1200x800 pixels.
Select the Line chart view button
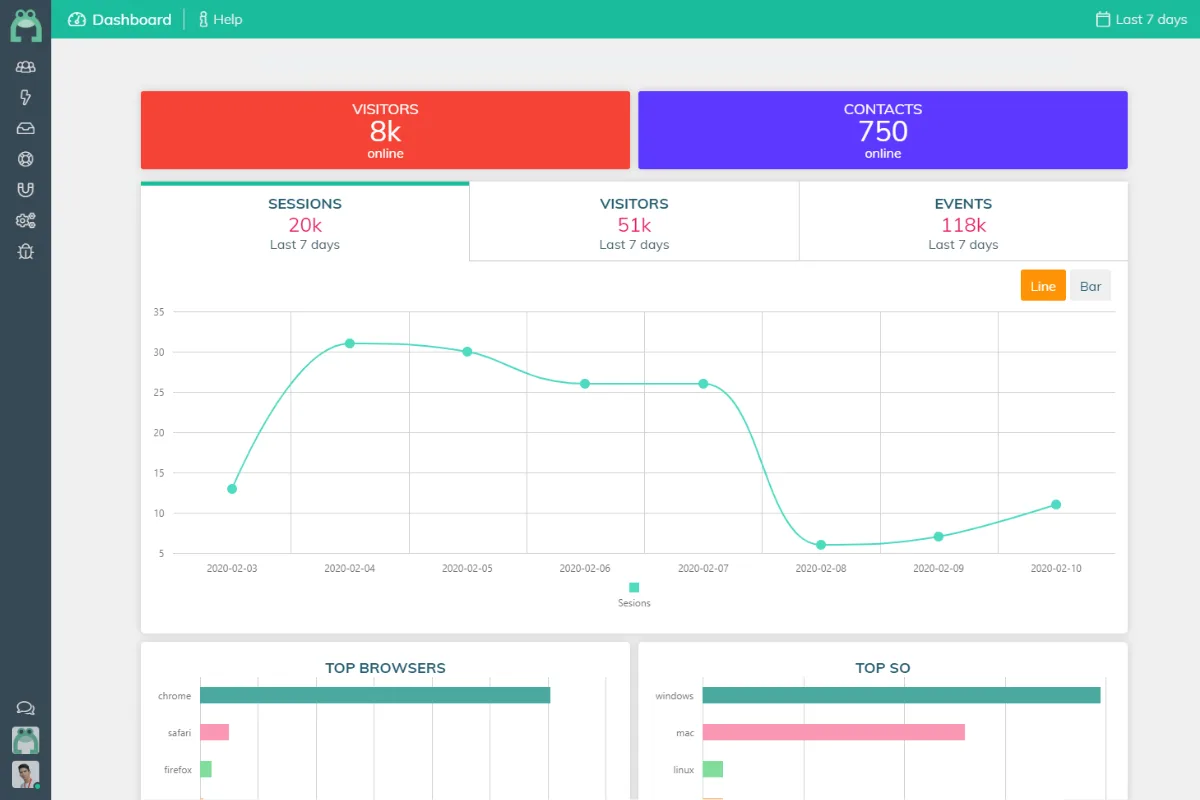1043,286
